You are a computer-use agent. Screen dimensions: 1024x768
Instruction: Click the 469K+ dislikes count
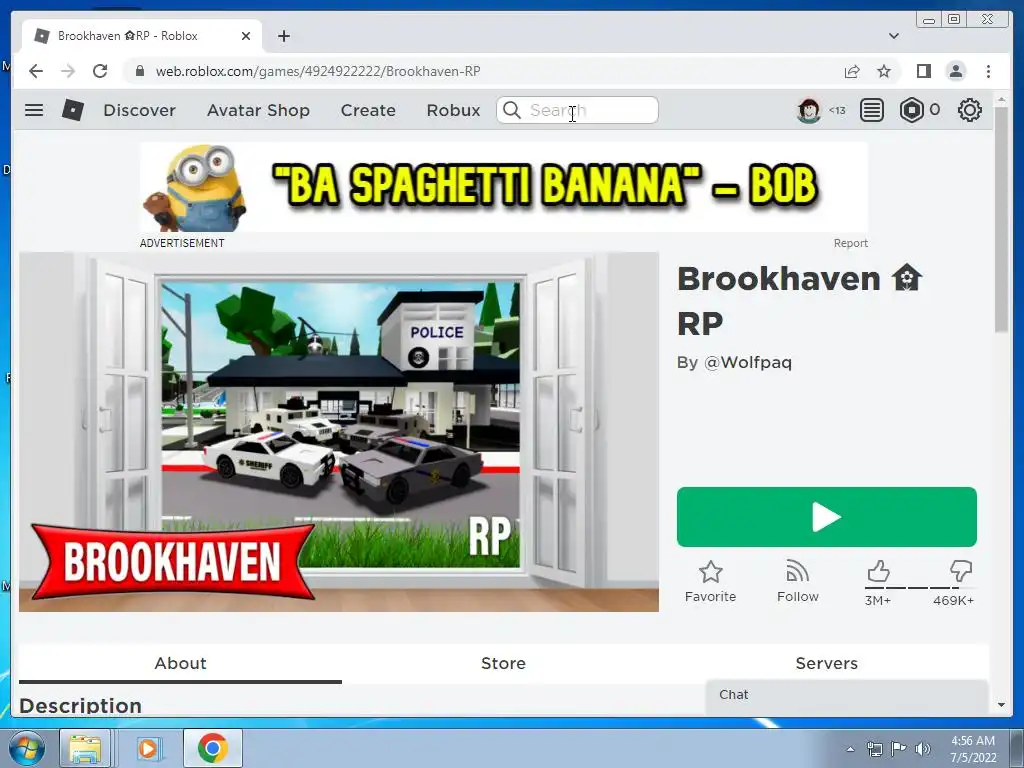[953, 600]
